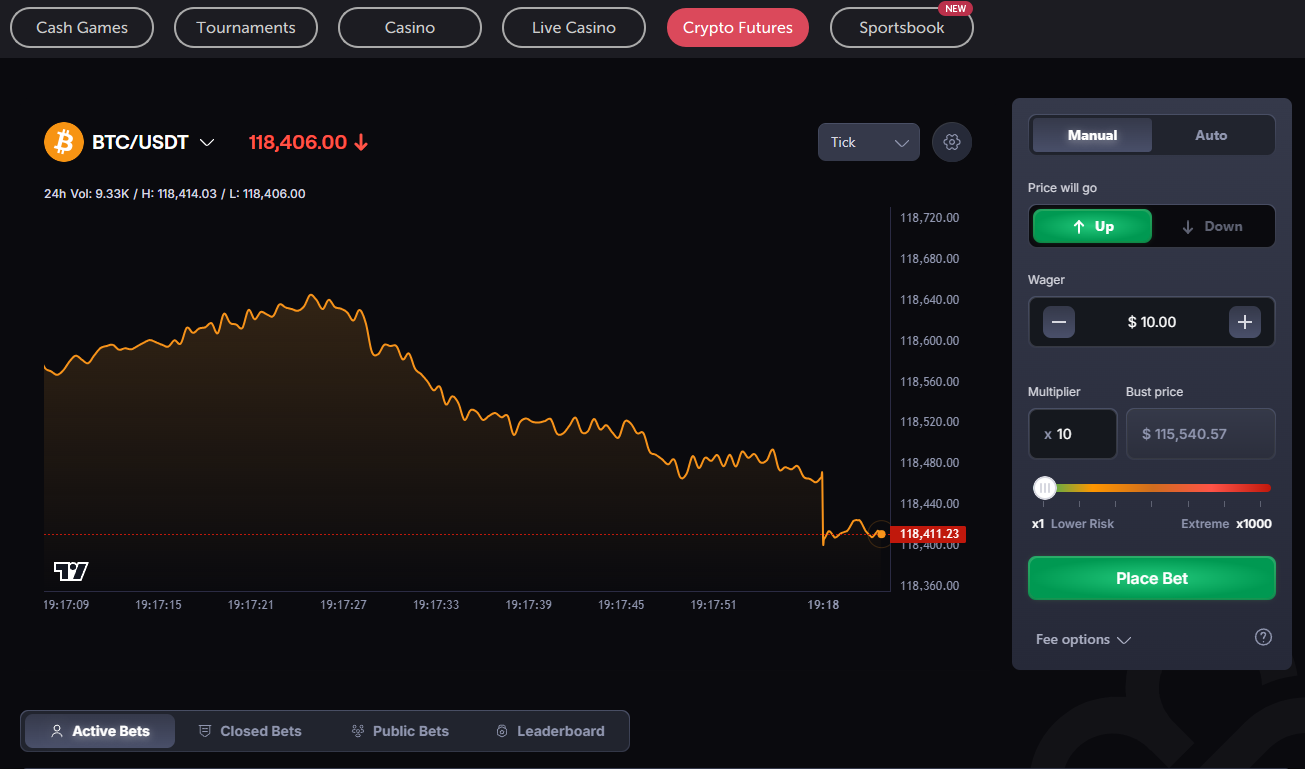The height and width of the screenshot is (769, 1305).
Task: Open the chart settings gear
Action: point(952,142)
